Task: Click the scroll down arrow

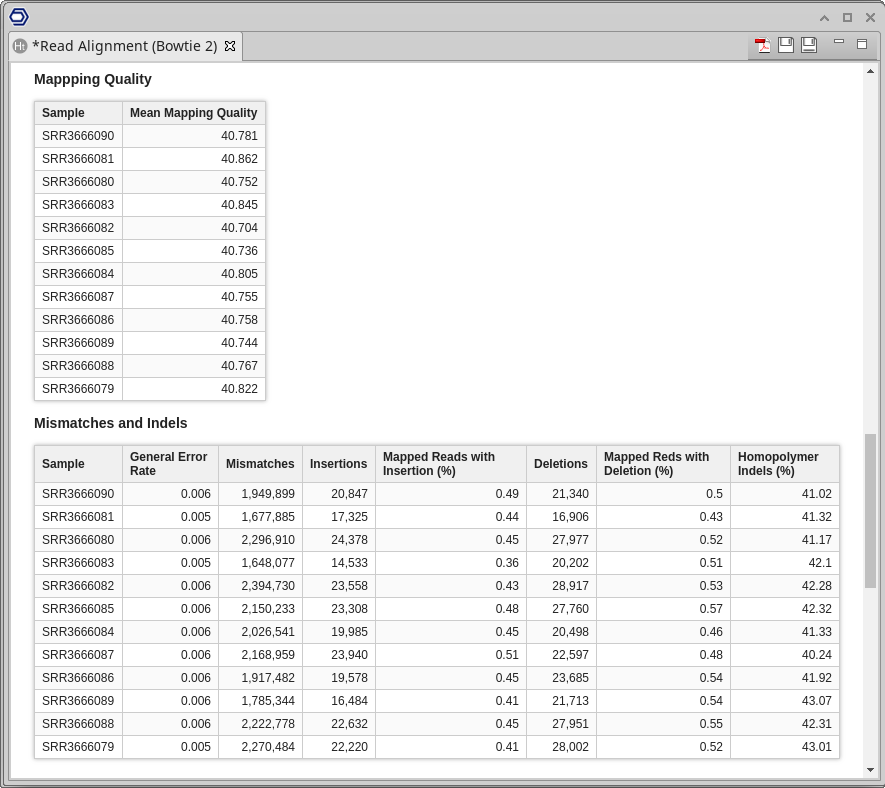Action: click(x=870, y=770)
